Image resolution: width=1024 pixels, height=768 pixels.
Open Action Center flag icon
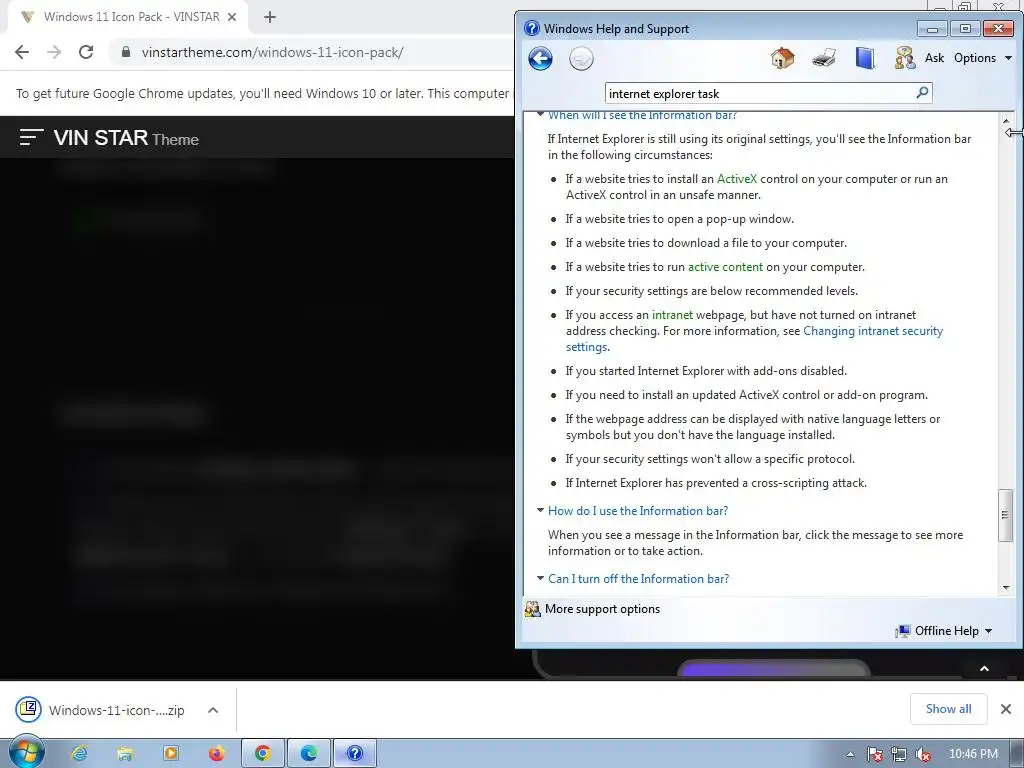(x=874, y=754)
